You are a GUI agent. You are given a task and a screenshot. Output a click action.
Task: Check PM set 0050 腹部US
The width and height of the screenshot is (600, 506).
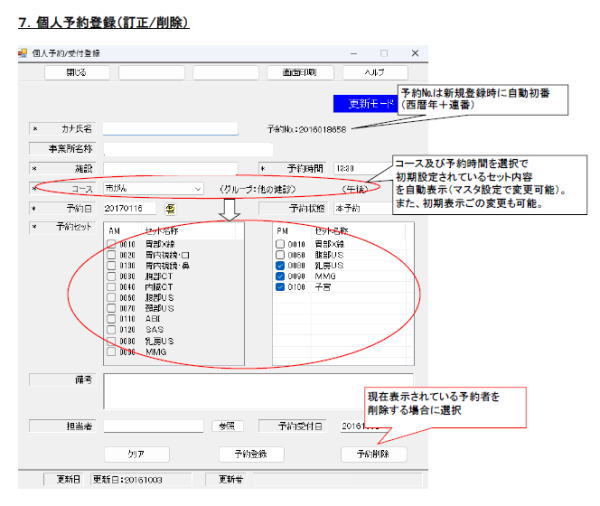280,255
